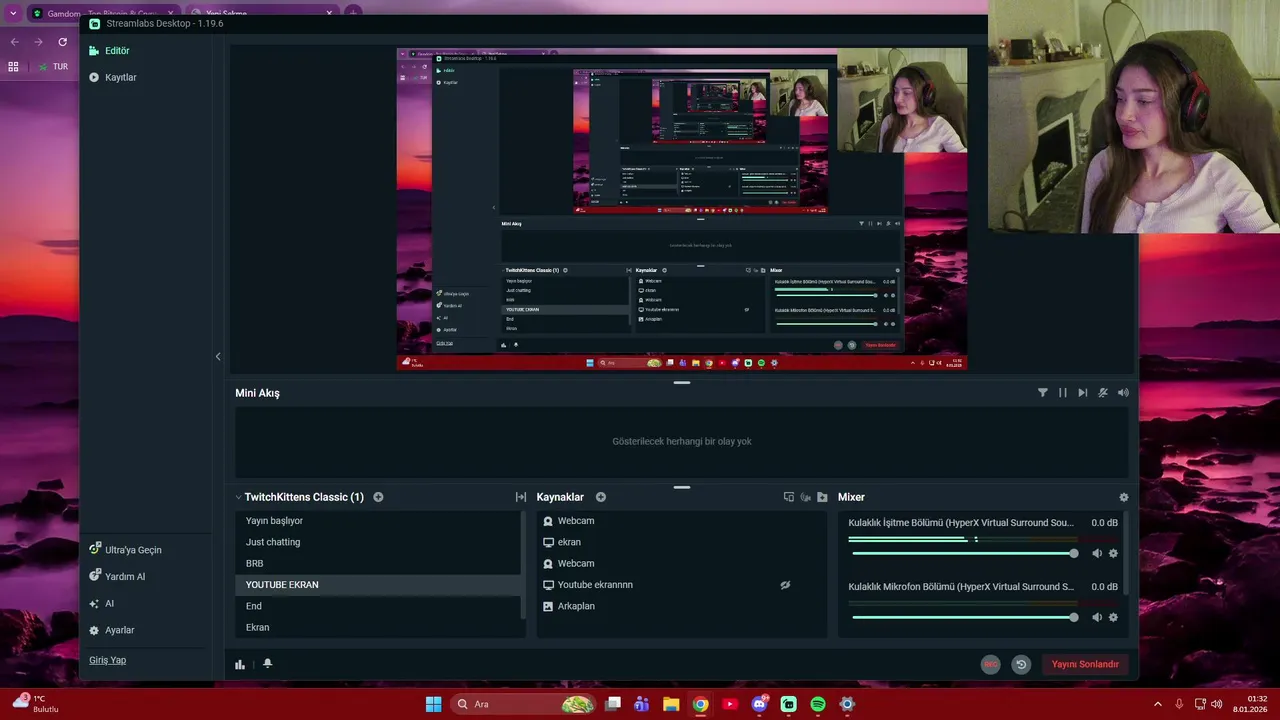Image resolution: width=1280 pixels, height=720 pixels.
Task: Click the taskbar Ara search box
Action: [525, 704]
